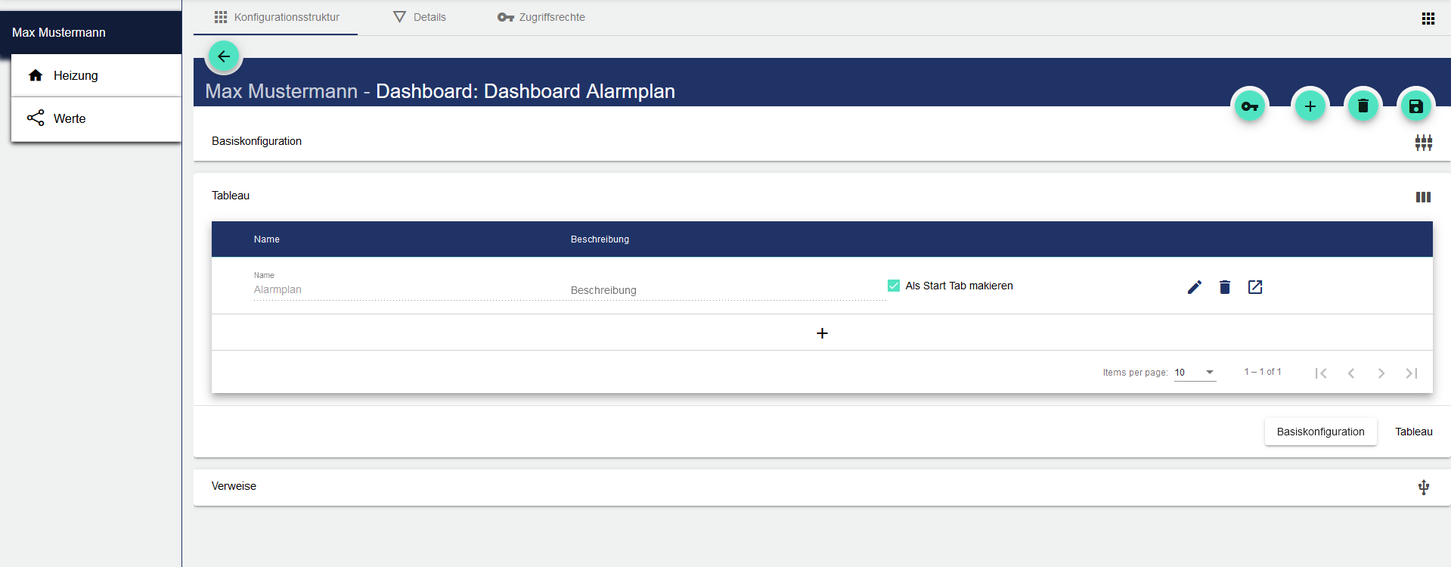Click the green back arrow button
1451x567 pixels.
pyautogui.click(x=223, y=57)
